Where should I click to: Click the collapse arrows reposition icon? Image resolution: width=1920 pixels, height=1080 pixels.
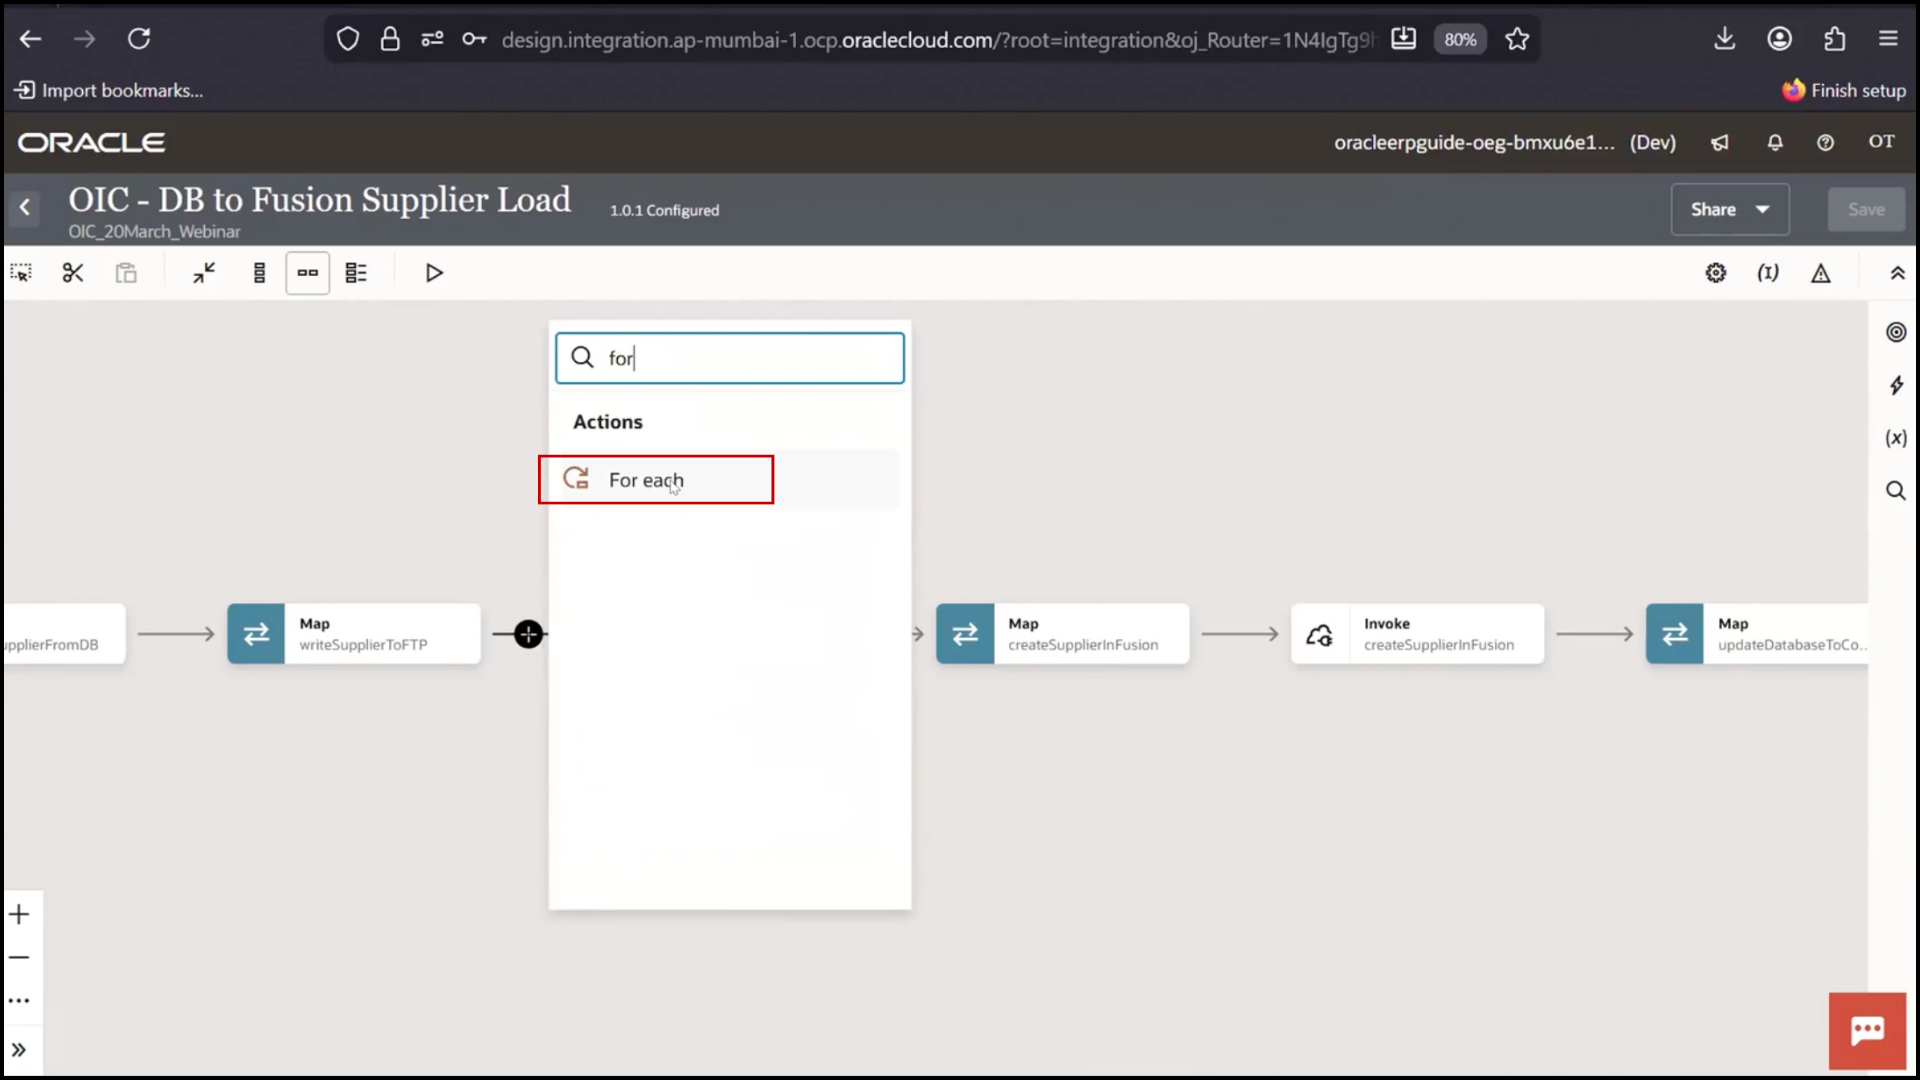pos(204,273)
